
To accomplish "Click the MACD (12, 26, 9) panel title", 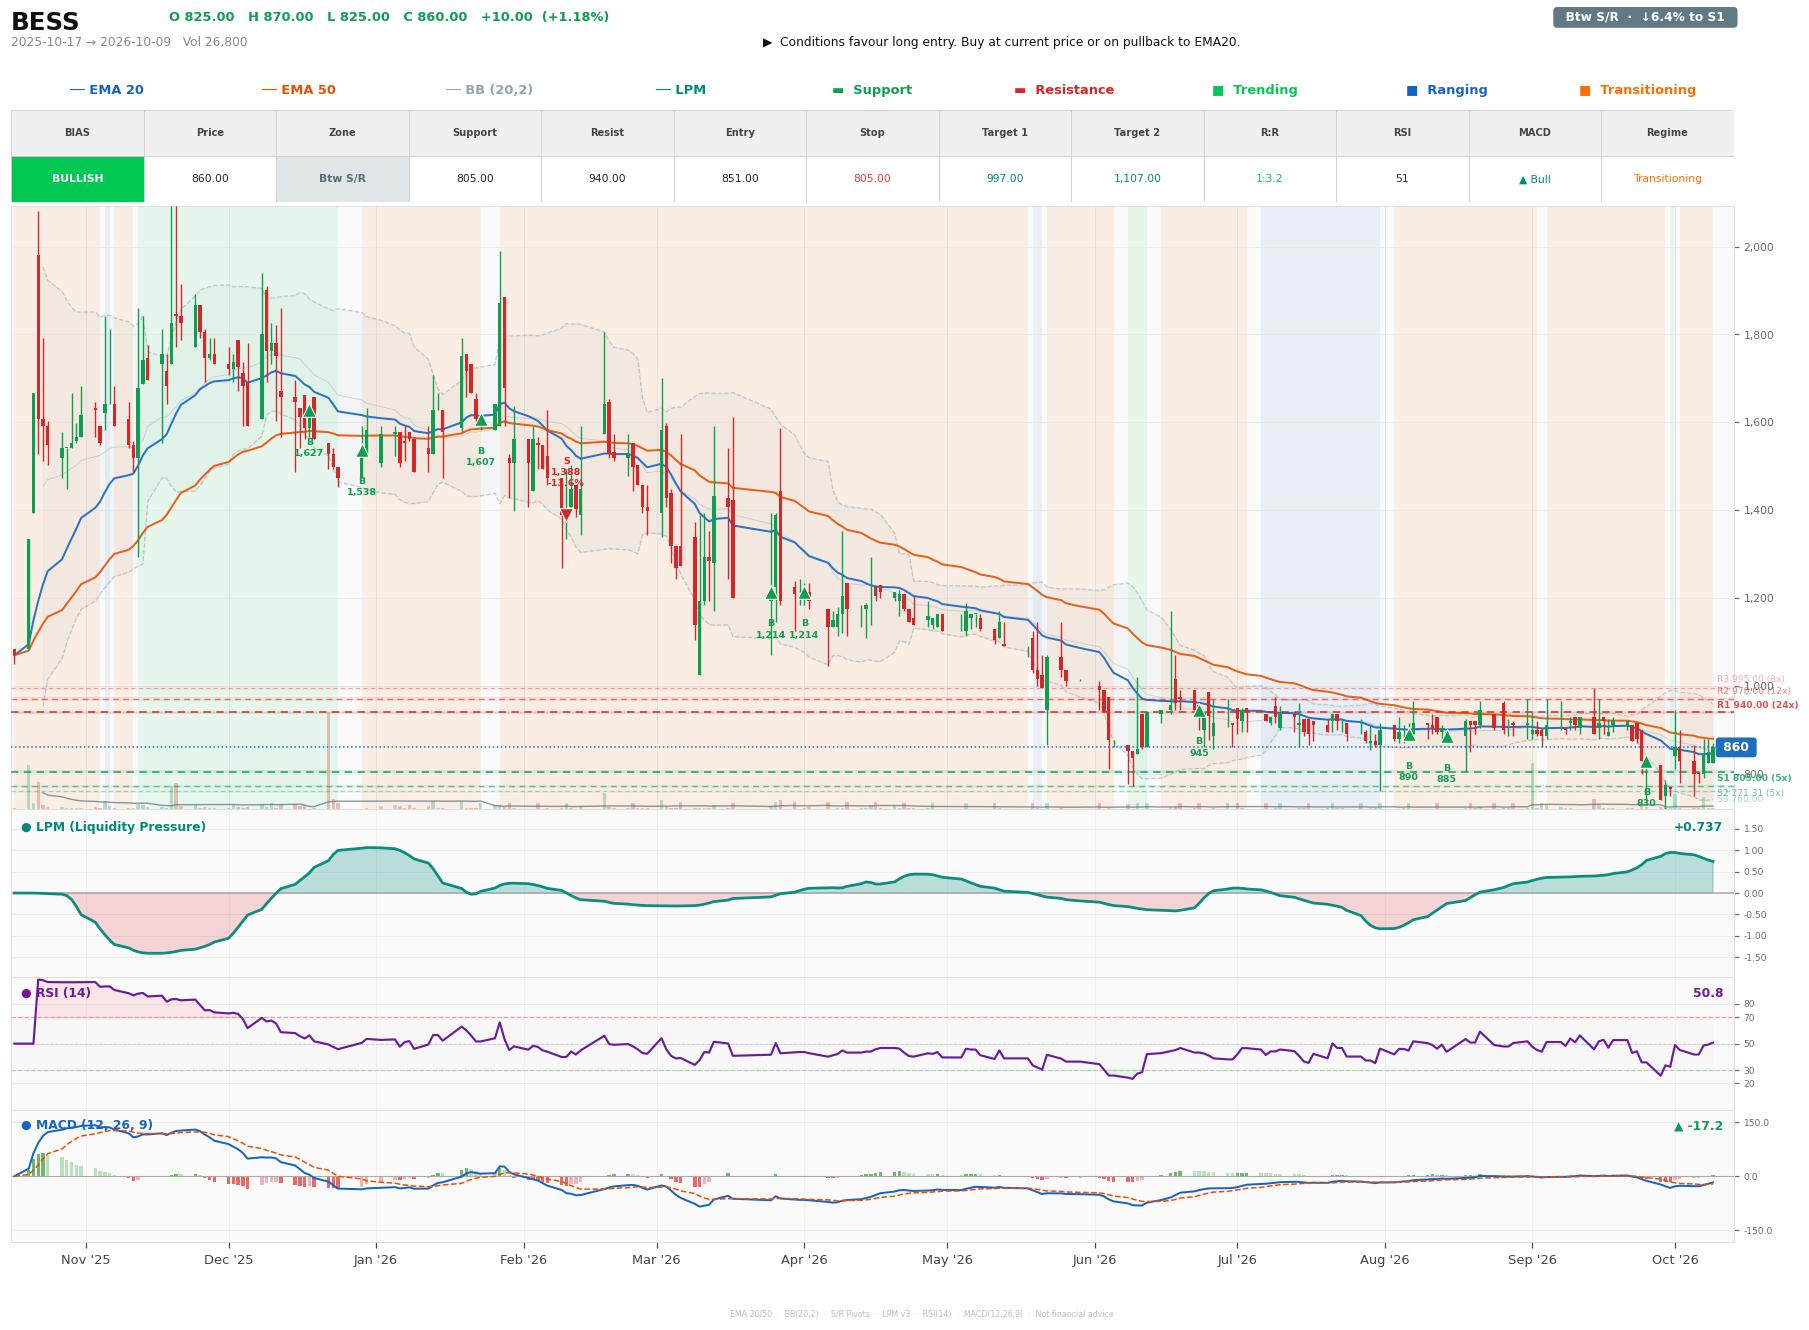I will click(87, 1125).
